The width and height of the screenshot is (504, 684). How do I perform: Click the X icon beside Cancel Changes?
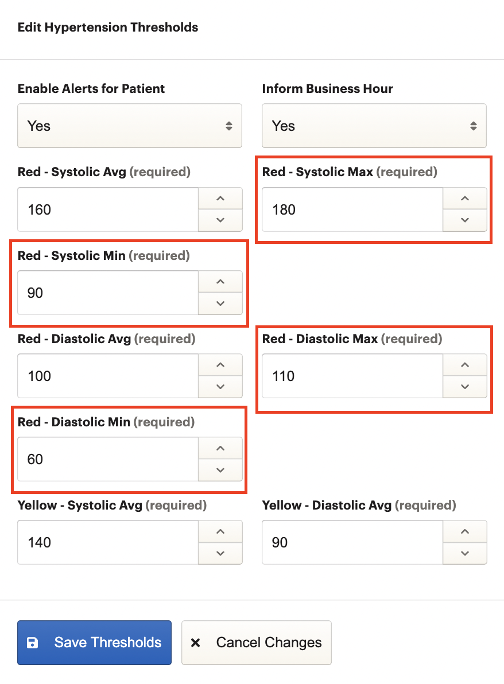tap(195, 643)
